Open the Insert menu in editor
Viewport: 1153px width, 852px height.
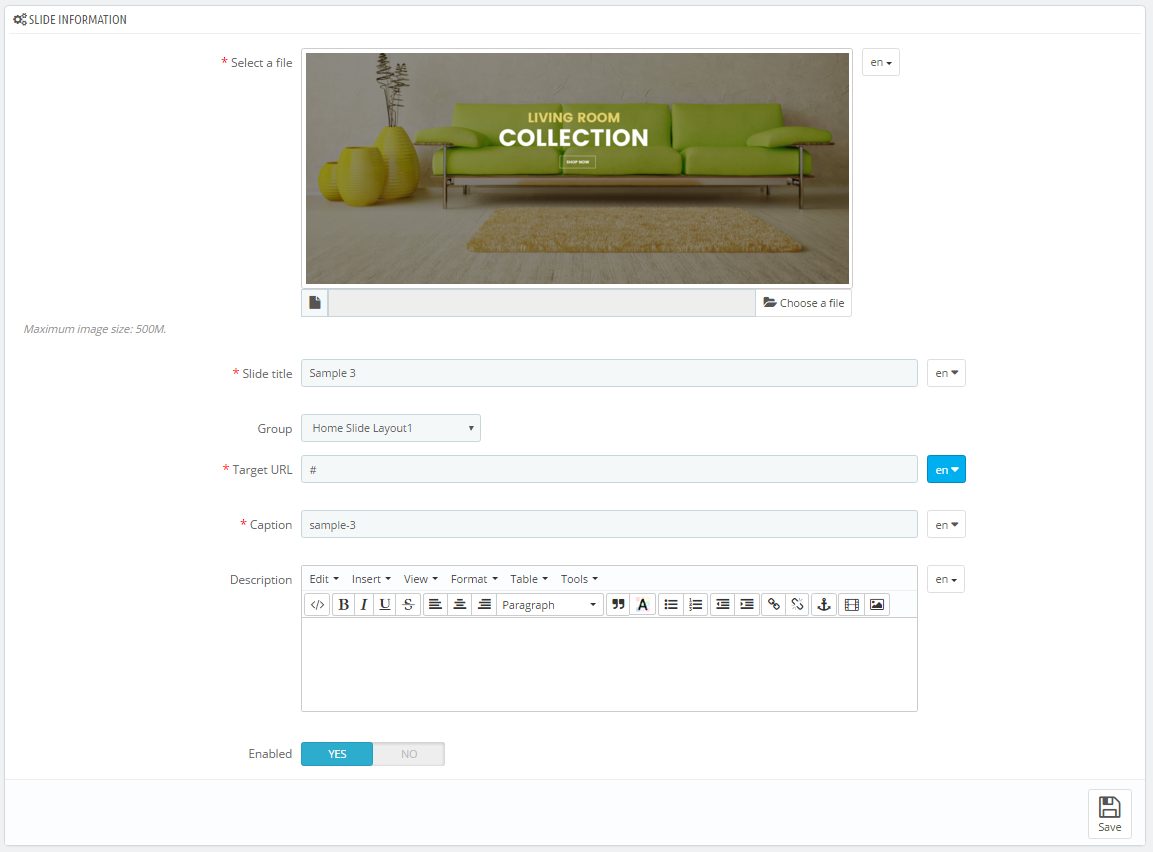click(x=371, y=579)
